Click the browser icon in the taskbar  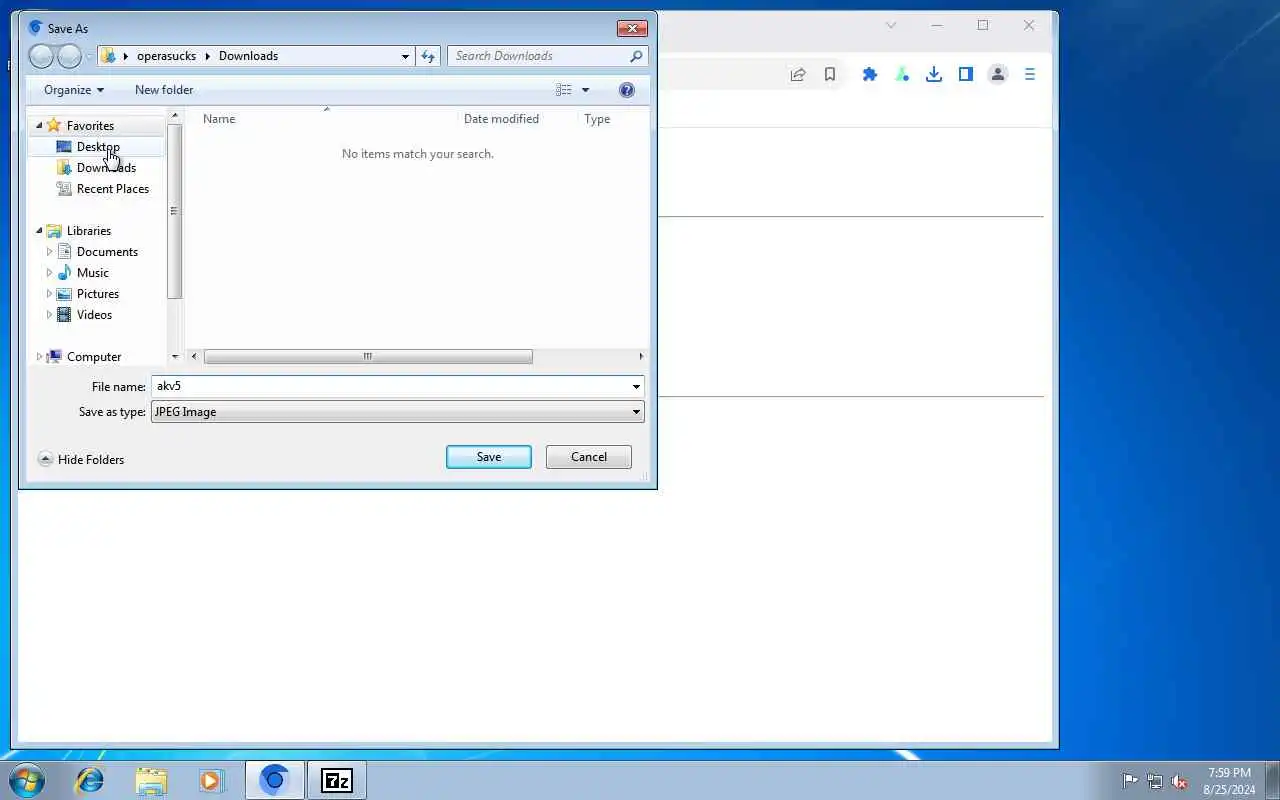tap(275, 780)
